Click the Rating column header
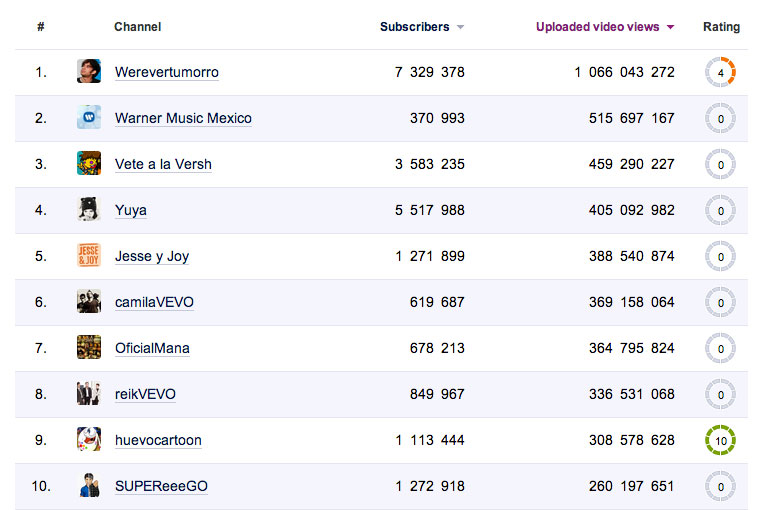766x510 pixels. tap(721, 27)
